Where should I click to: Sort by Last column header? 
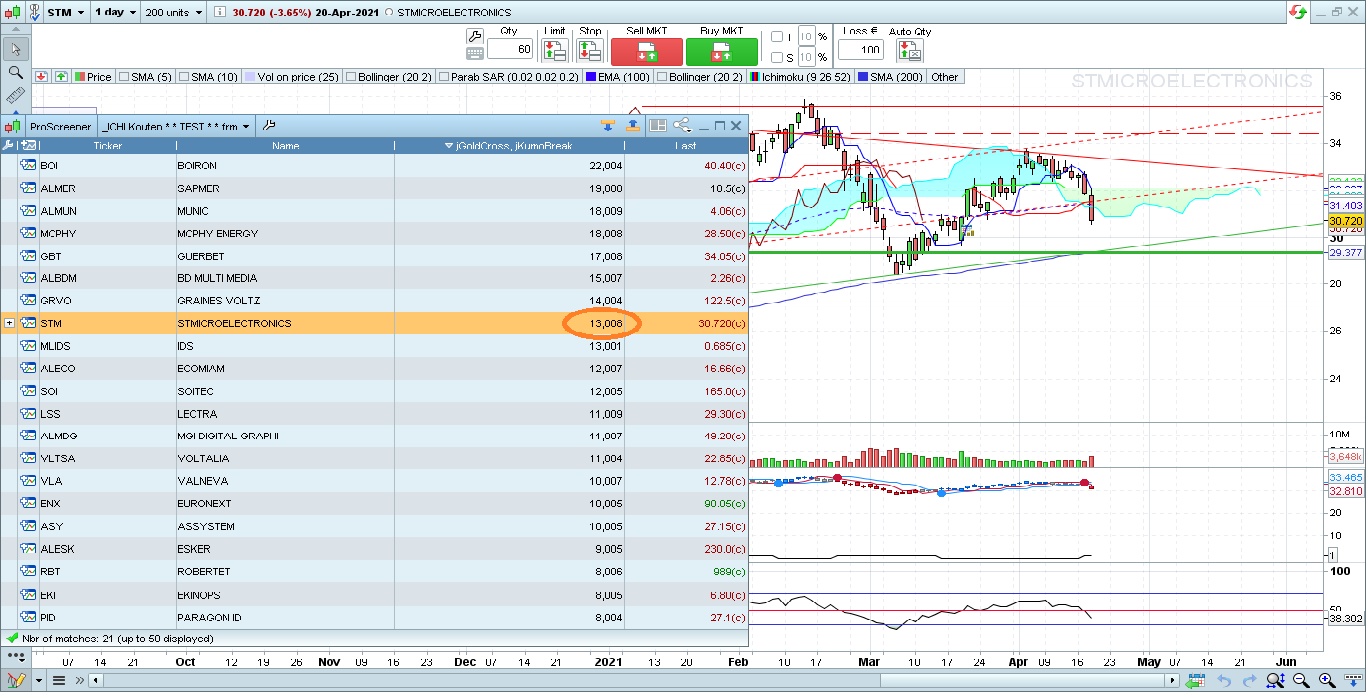pyautogui.click(x=686, y=146)
